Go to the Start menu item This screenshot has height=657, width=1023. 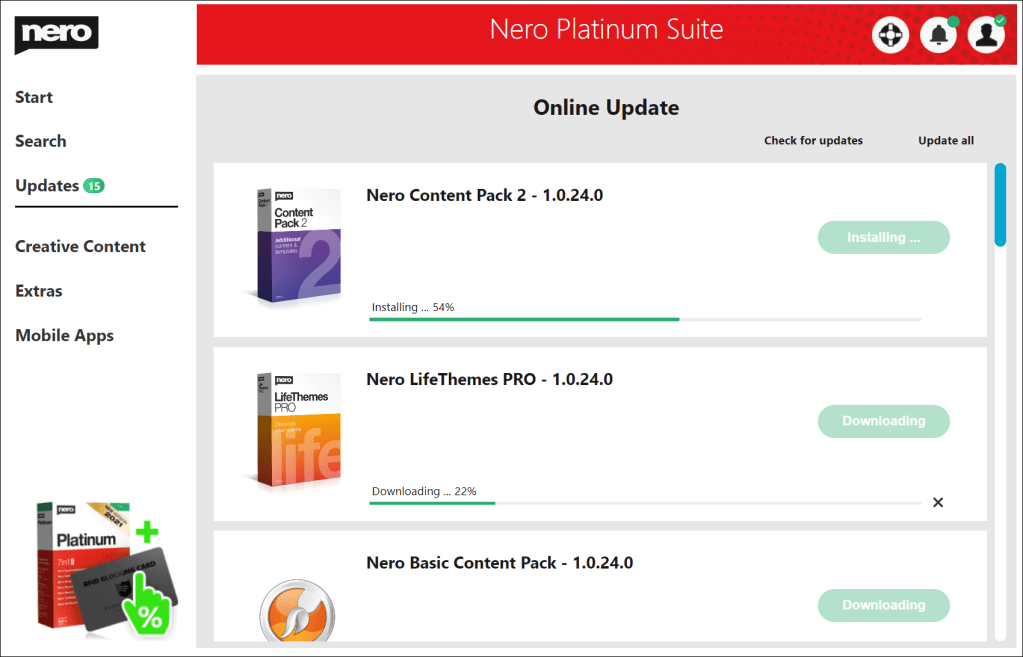tap(34, 97)
